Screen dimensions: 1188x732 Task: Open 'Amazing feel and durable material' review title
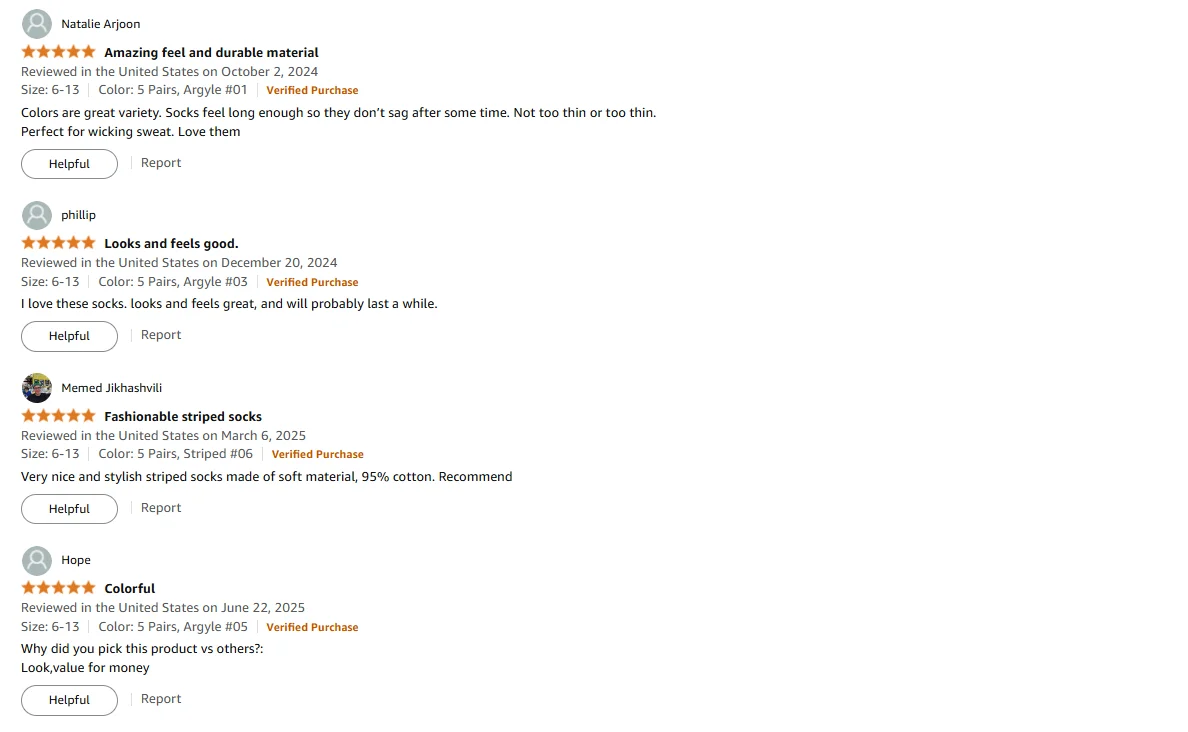click(x=211, y=52)
